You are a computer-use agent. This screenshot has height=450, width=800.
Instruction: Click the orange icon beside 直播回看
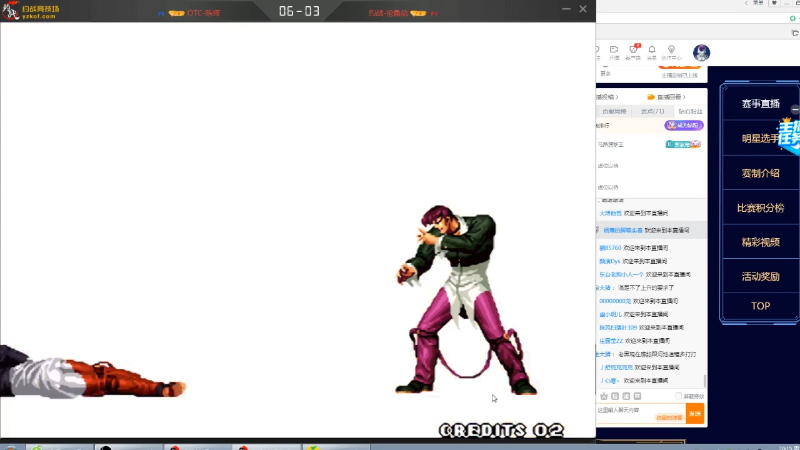tap(651, 97)
